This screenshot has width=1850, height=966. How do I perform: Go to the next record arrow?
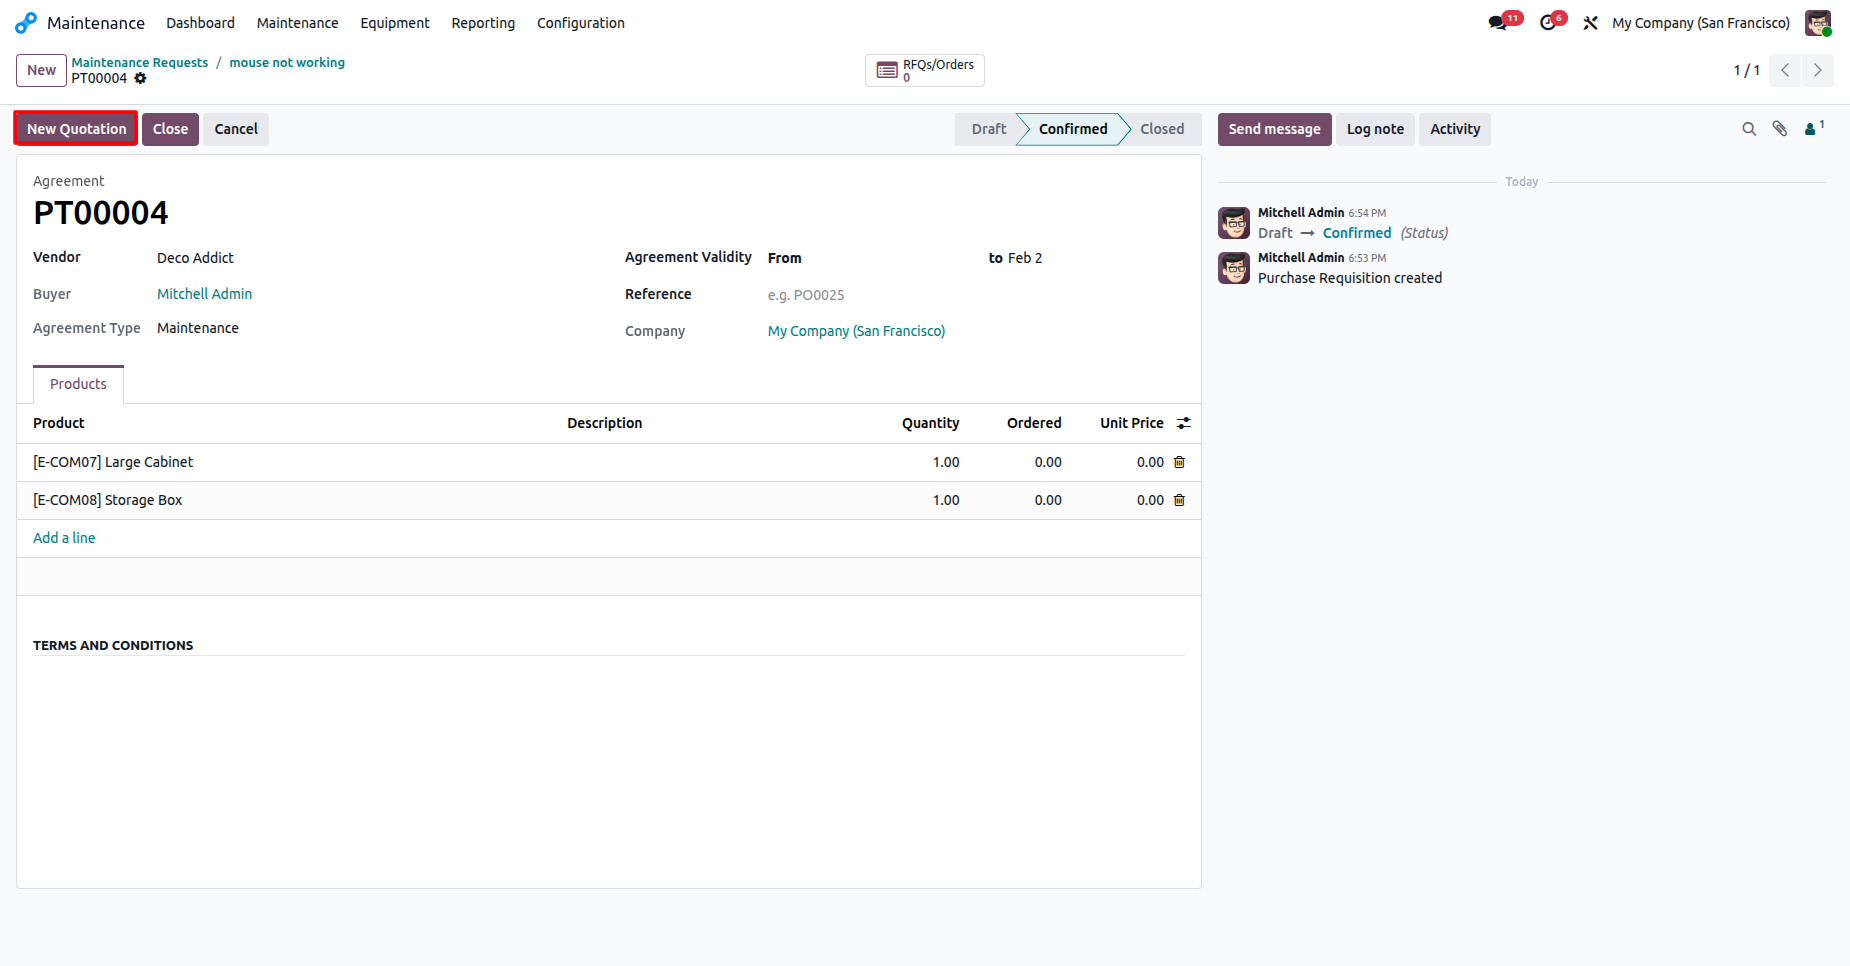pos(1818,70)
